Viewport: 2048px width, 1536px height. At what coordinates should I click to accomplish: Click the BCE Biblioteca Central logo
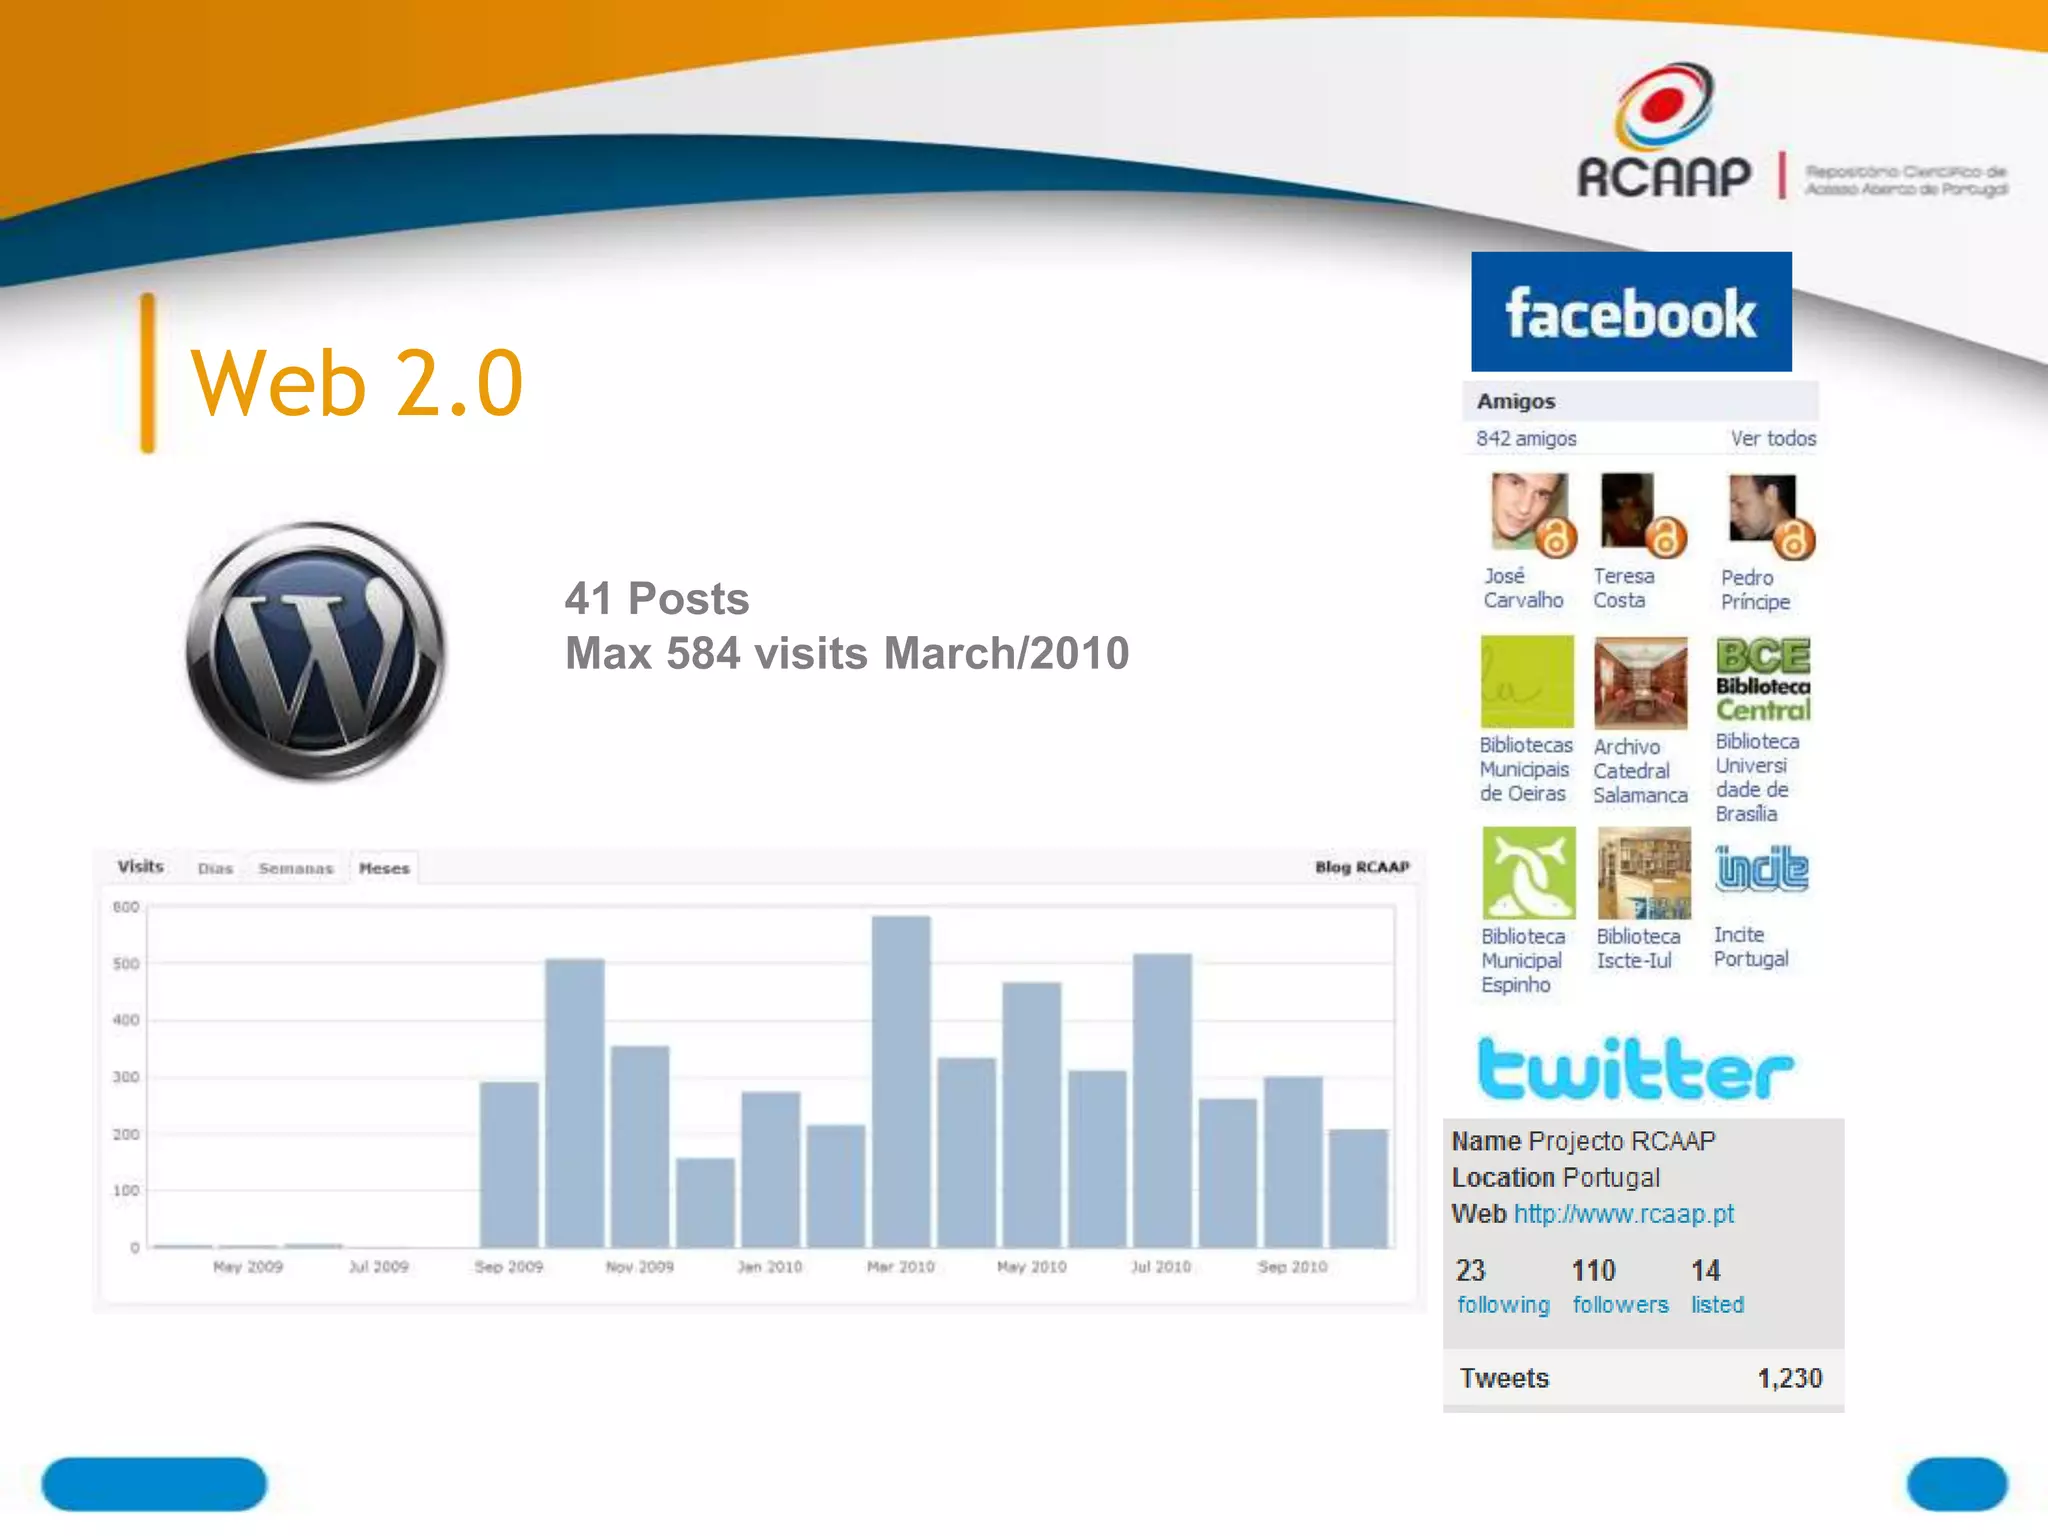1763,680
